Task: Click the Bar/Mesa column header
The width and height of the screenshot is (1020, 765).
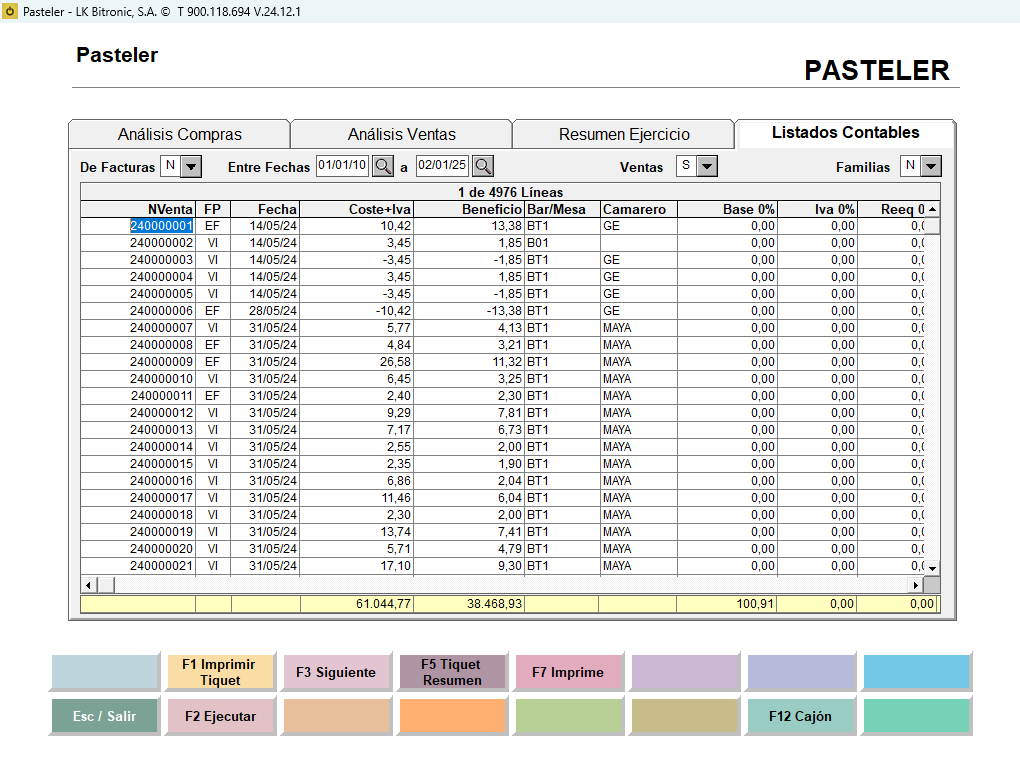Action: coord(562,209)
